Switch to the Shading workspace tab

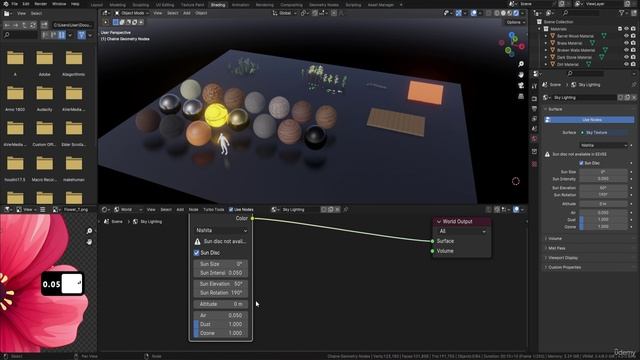click(x=218, y=5)
